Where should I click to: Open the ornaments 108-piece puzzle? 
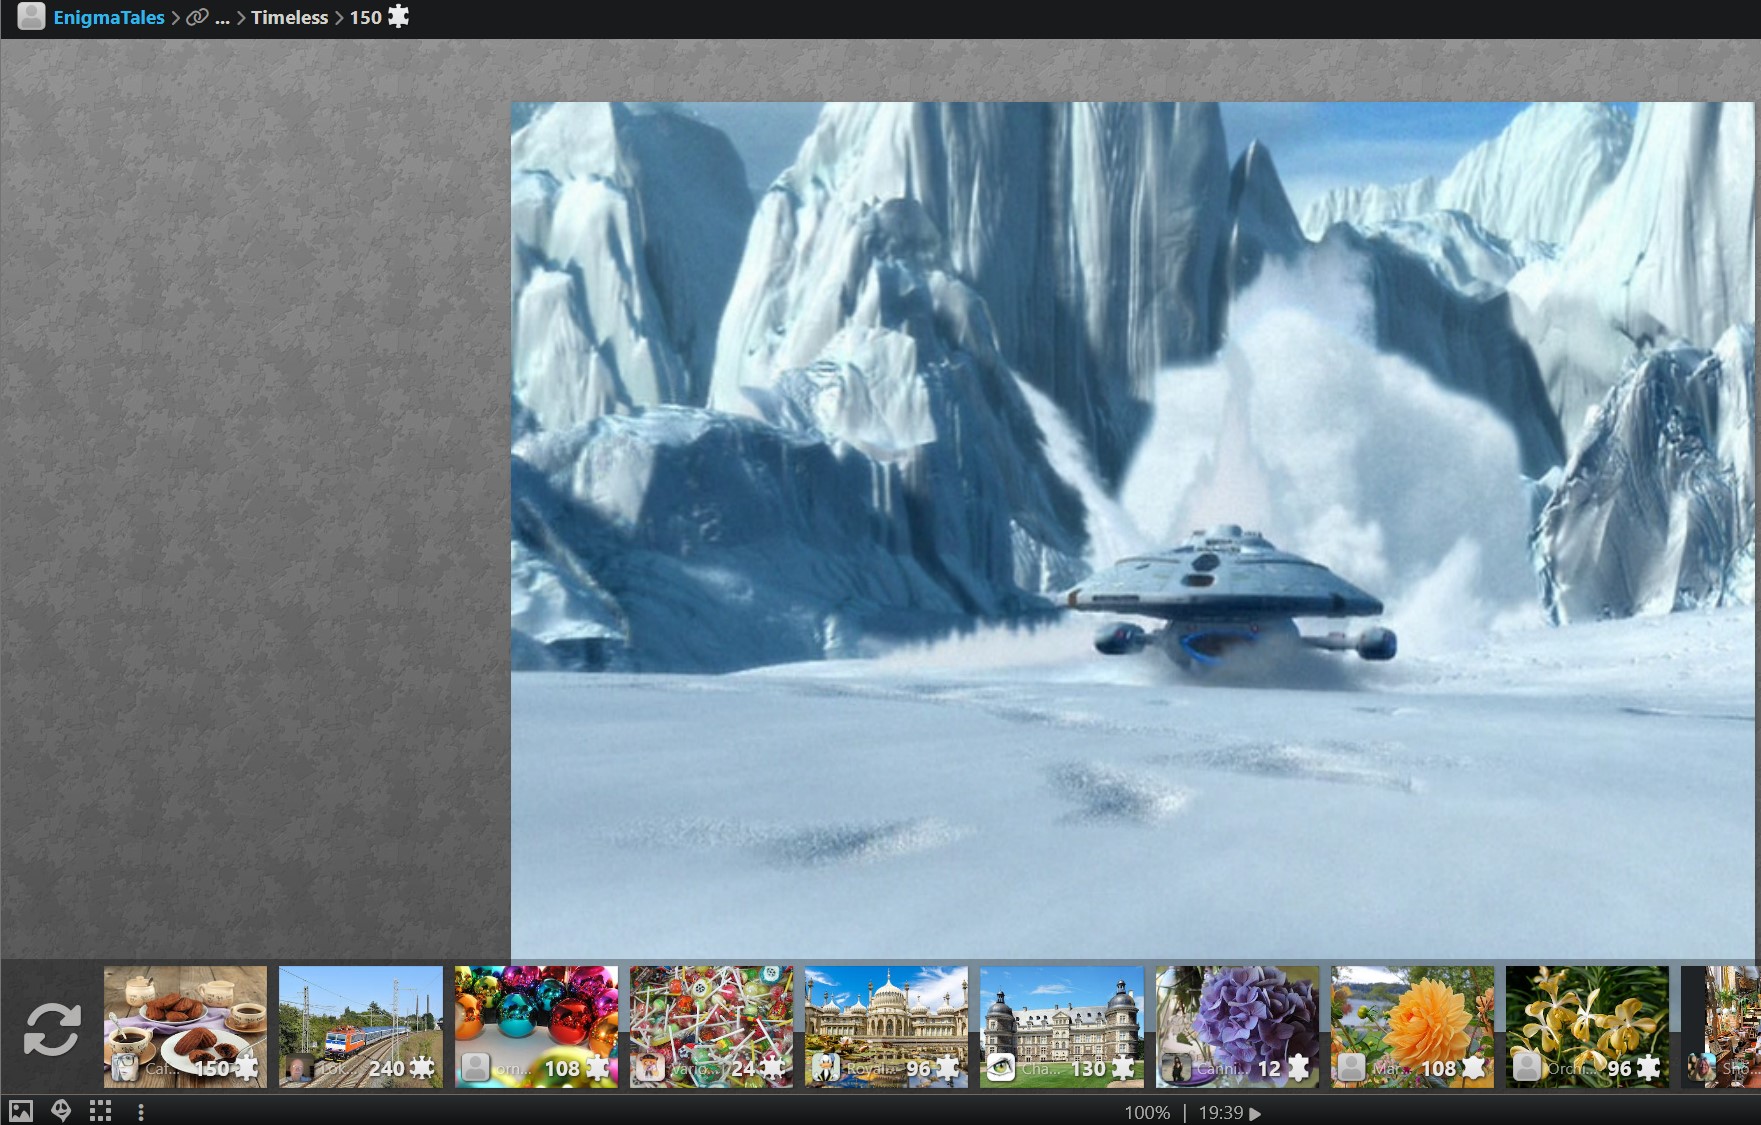(x=536, y=1026)
